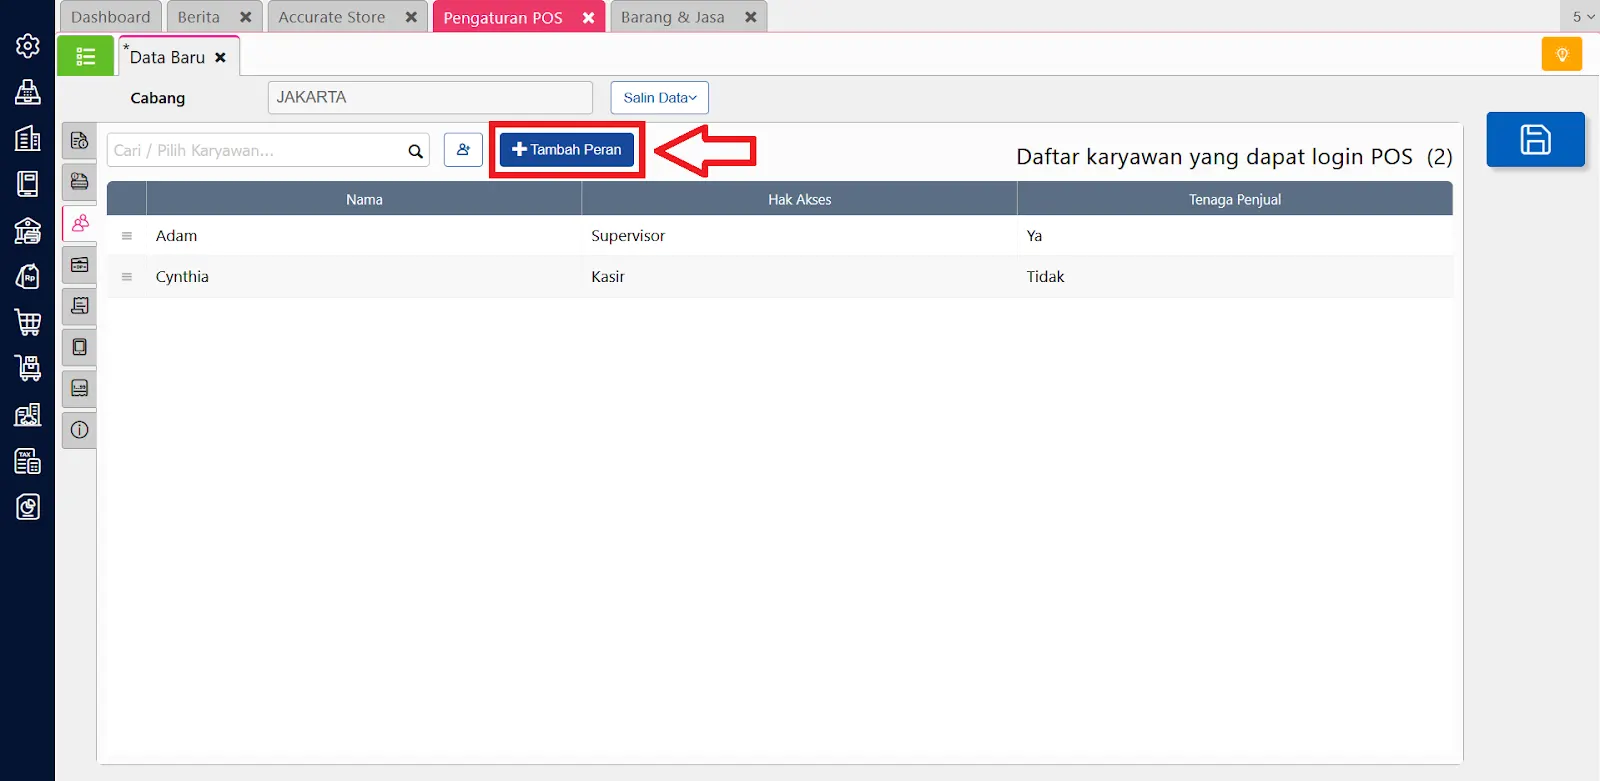Open the settings gear in the sidebar
1600x781 pixels.
coord(28,46)
